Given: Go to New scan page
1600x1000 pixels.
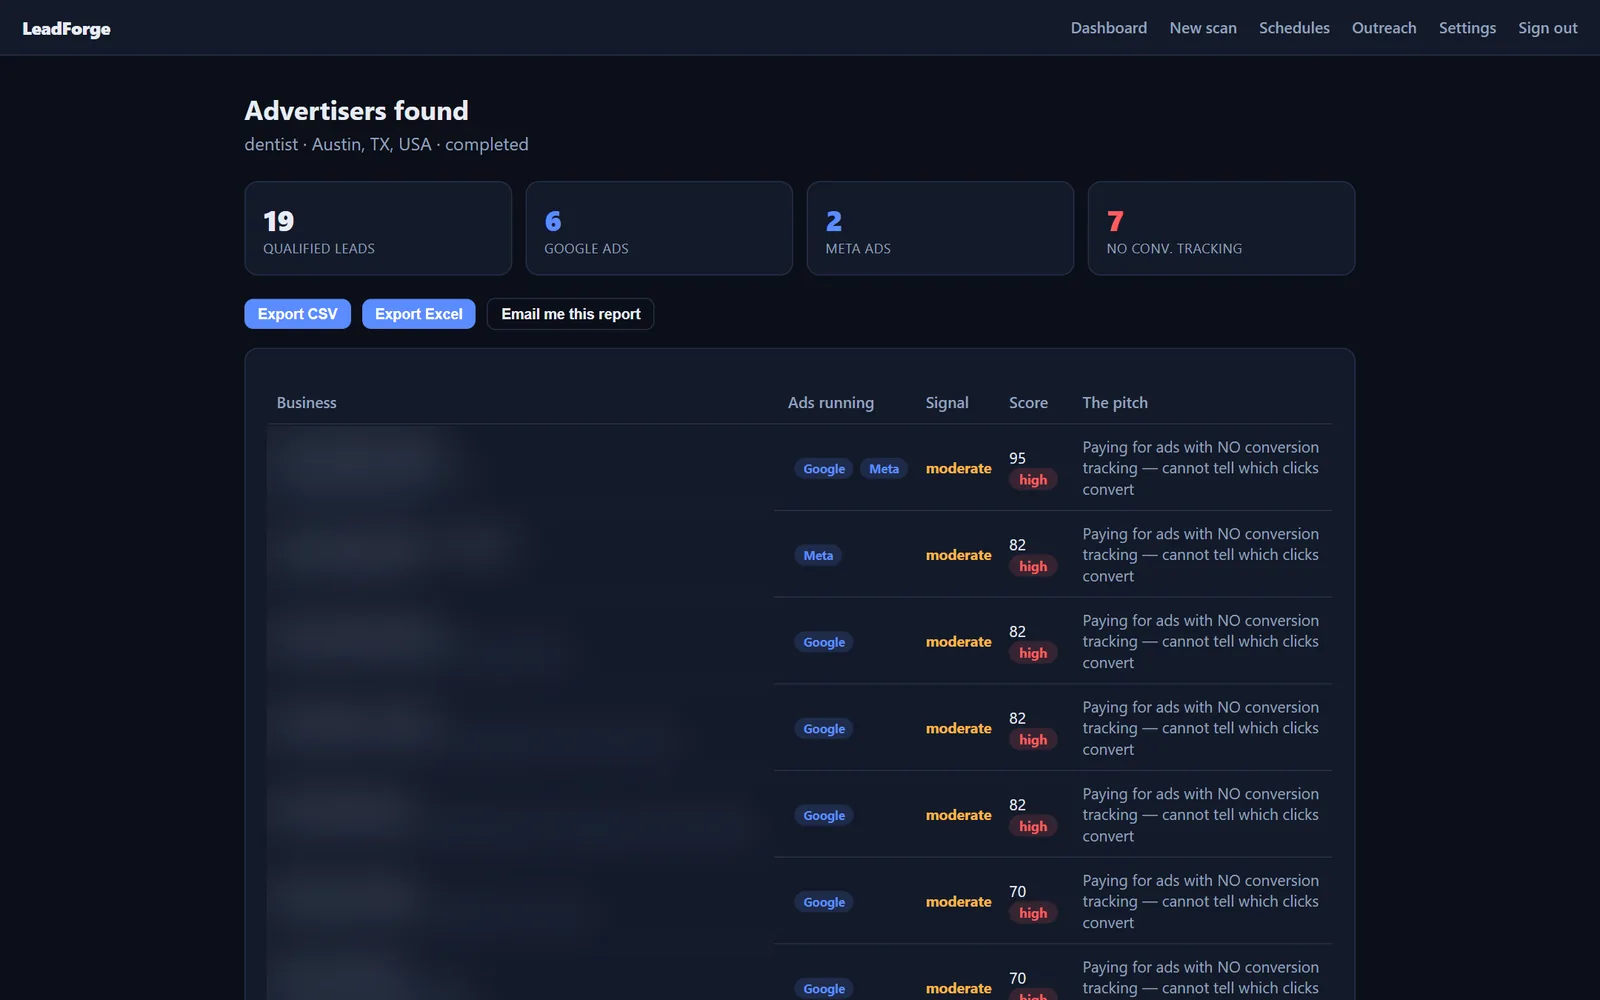Looking at the screenshot, I should (1203, 28).
